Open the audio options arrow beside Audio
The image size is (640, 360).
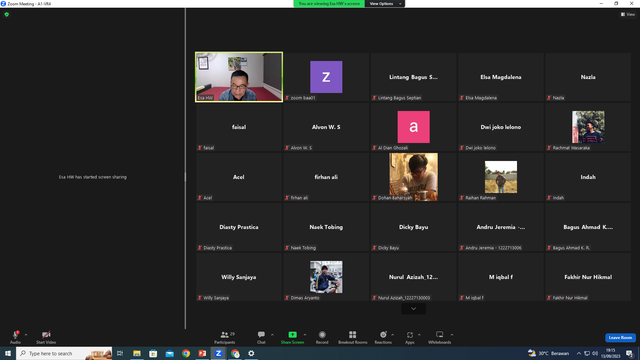[x=26, y=335]
